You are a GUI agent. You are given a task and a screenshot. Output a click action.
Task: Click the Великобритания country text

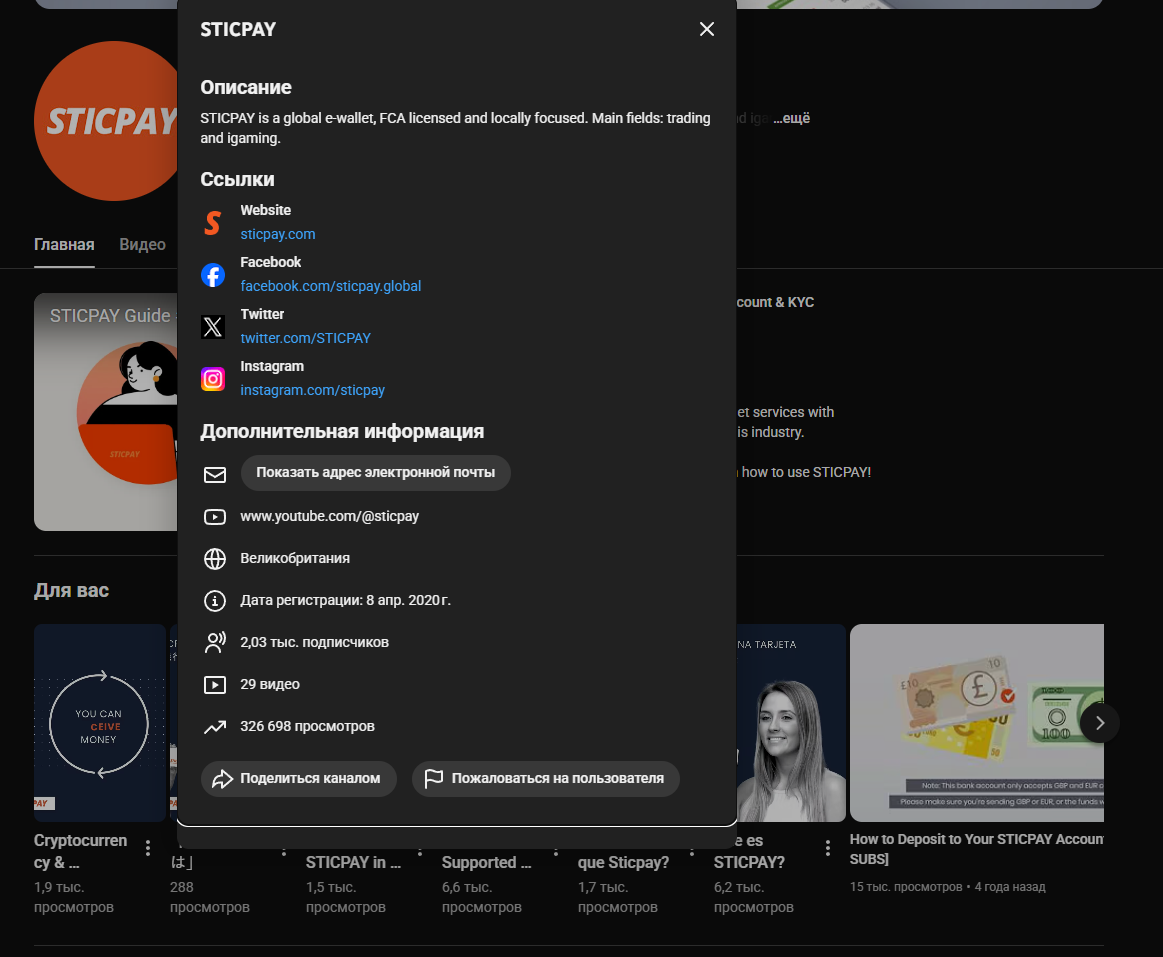[x=294, y=559]
